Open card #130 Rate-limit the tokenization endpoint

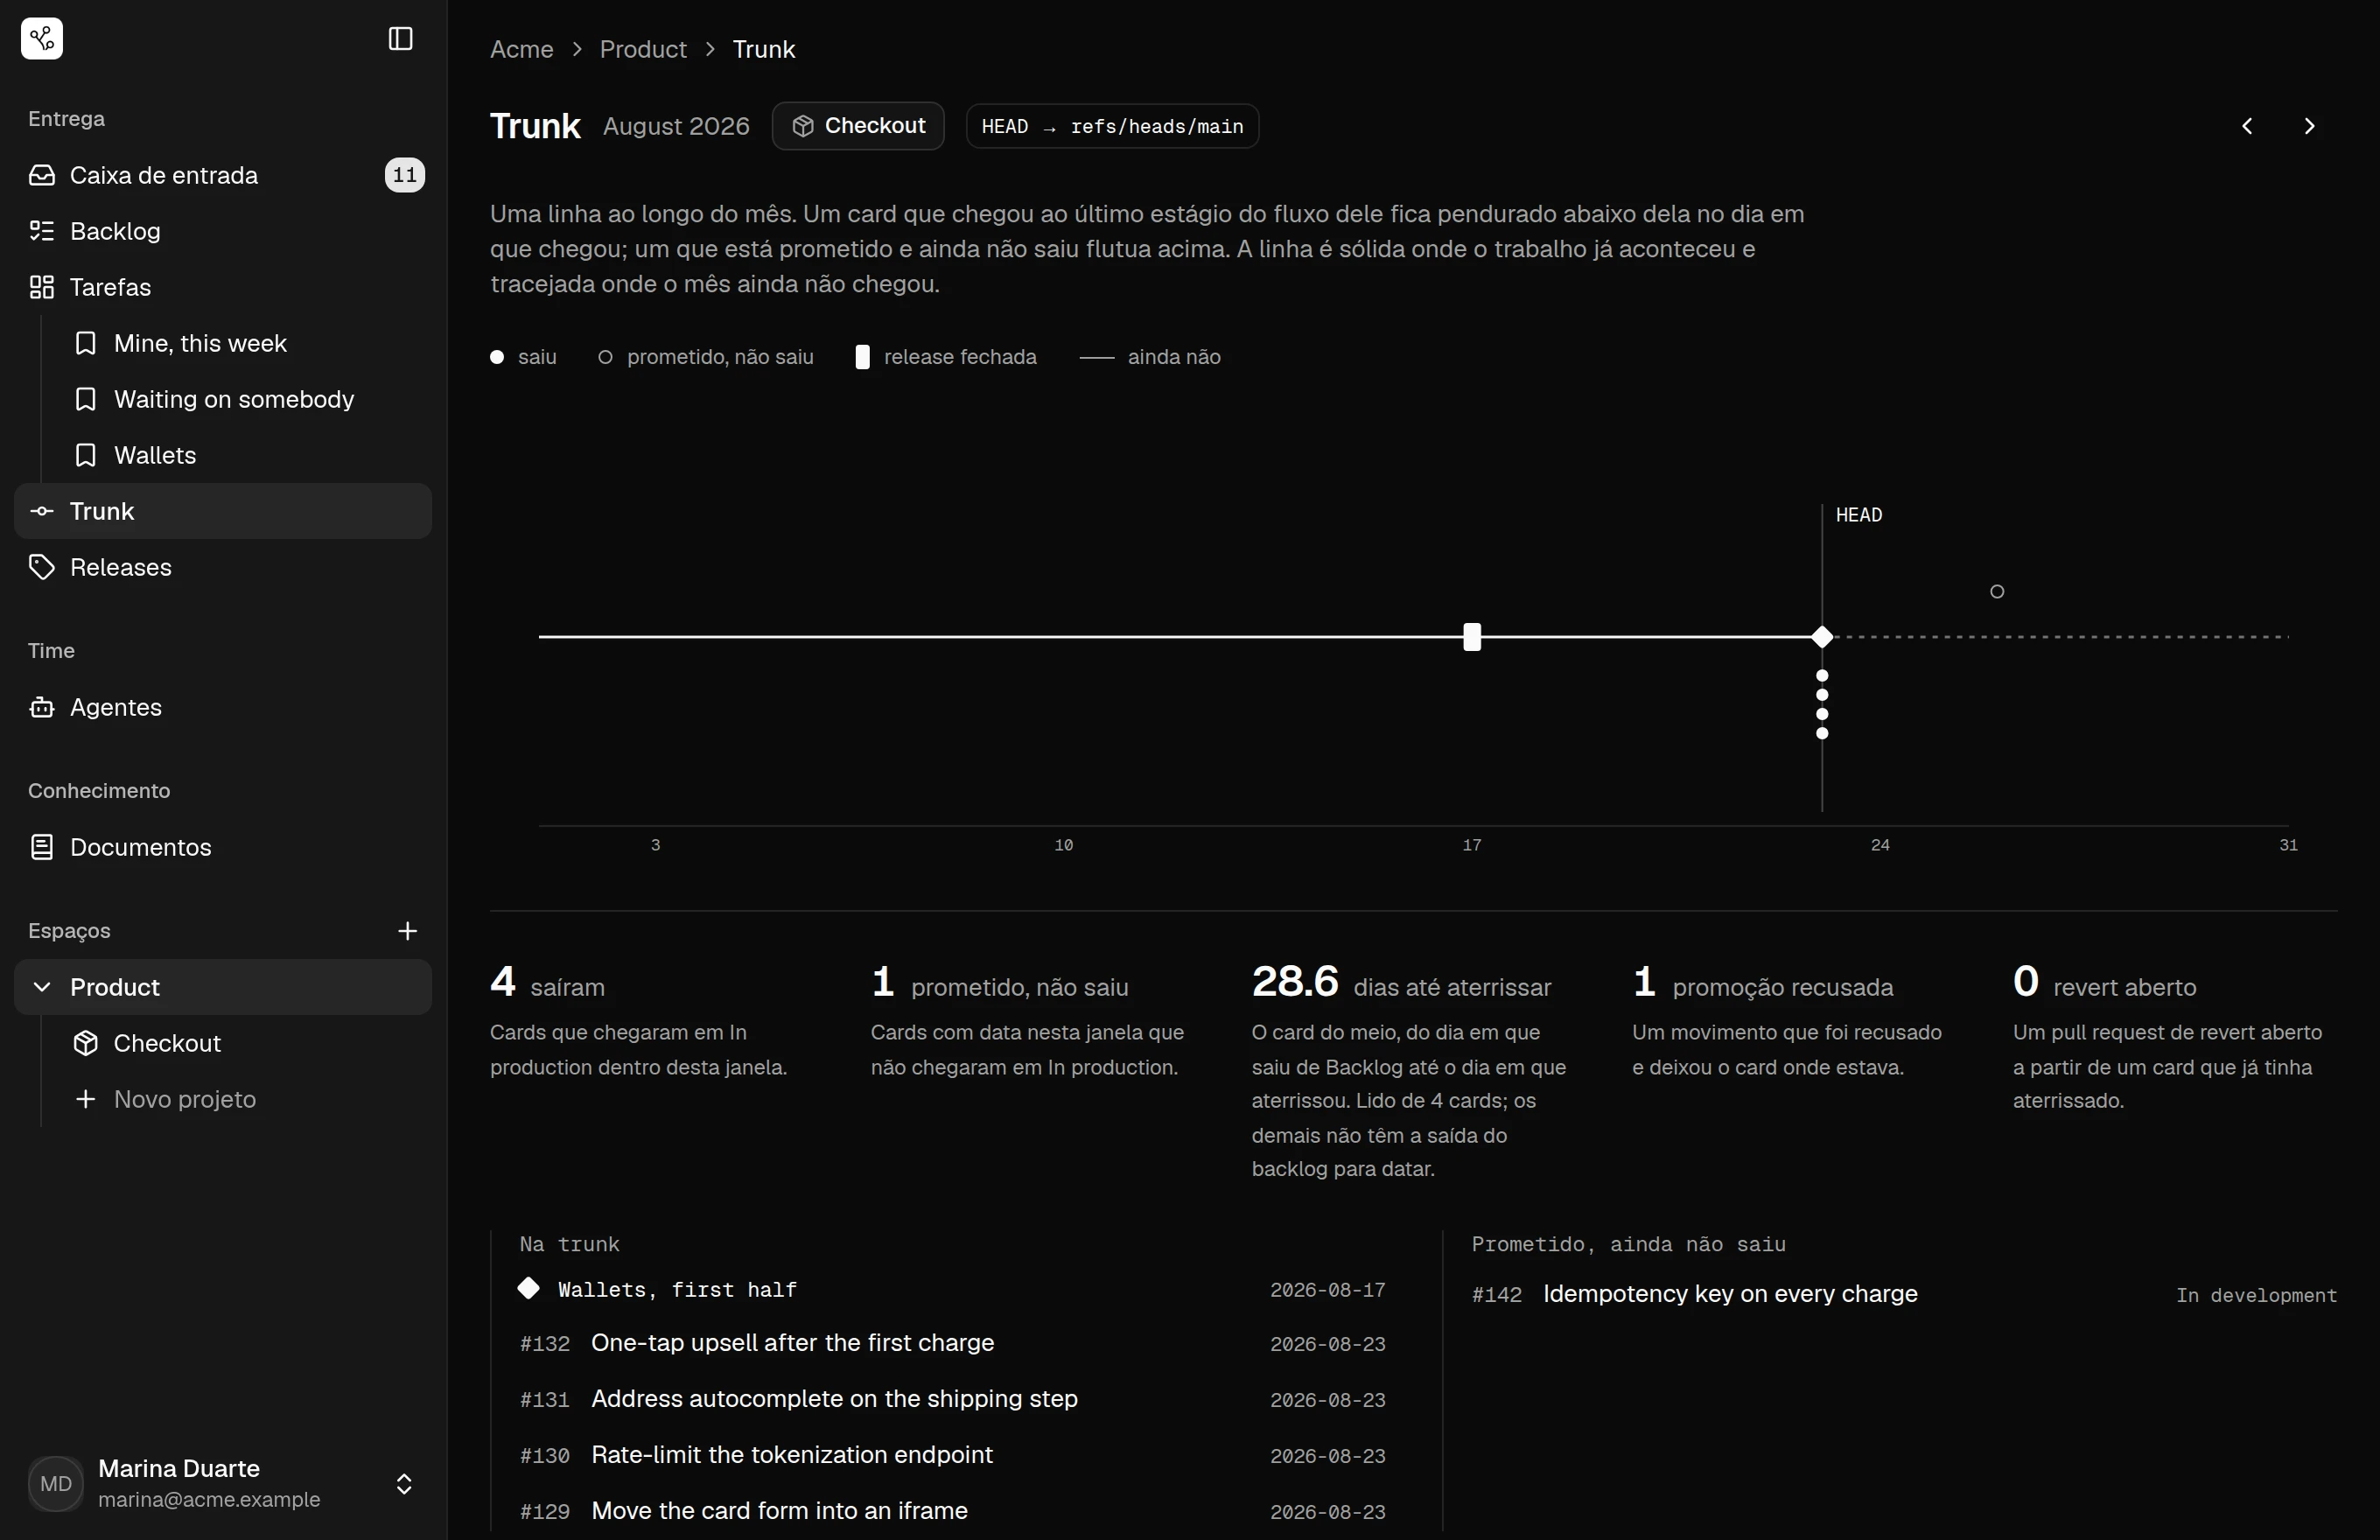[x=953, y=1455]
